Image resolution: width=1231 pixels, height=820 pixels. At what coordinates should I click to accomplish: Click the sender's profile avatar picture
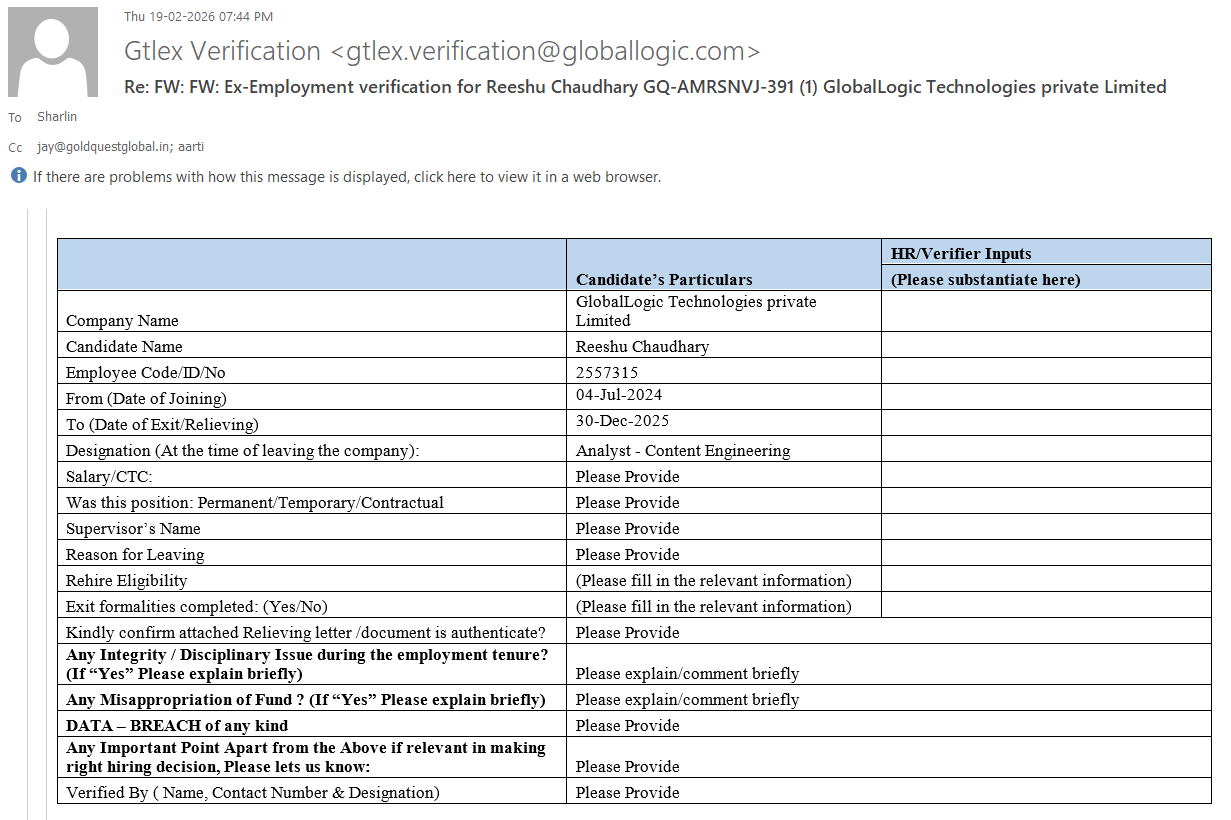point(53,52)
